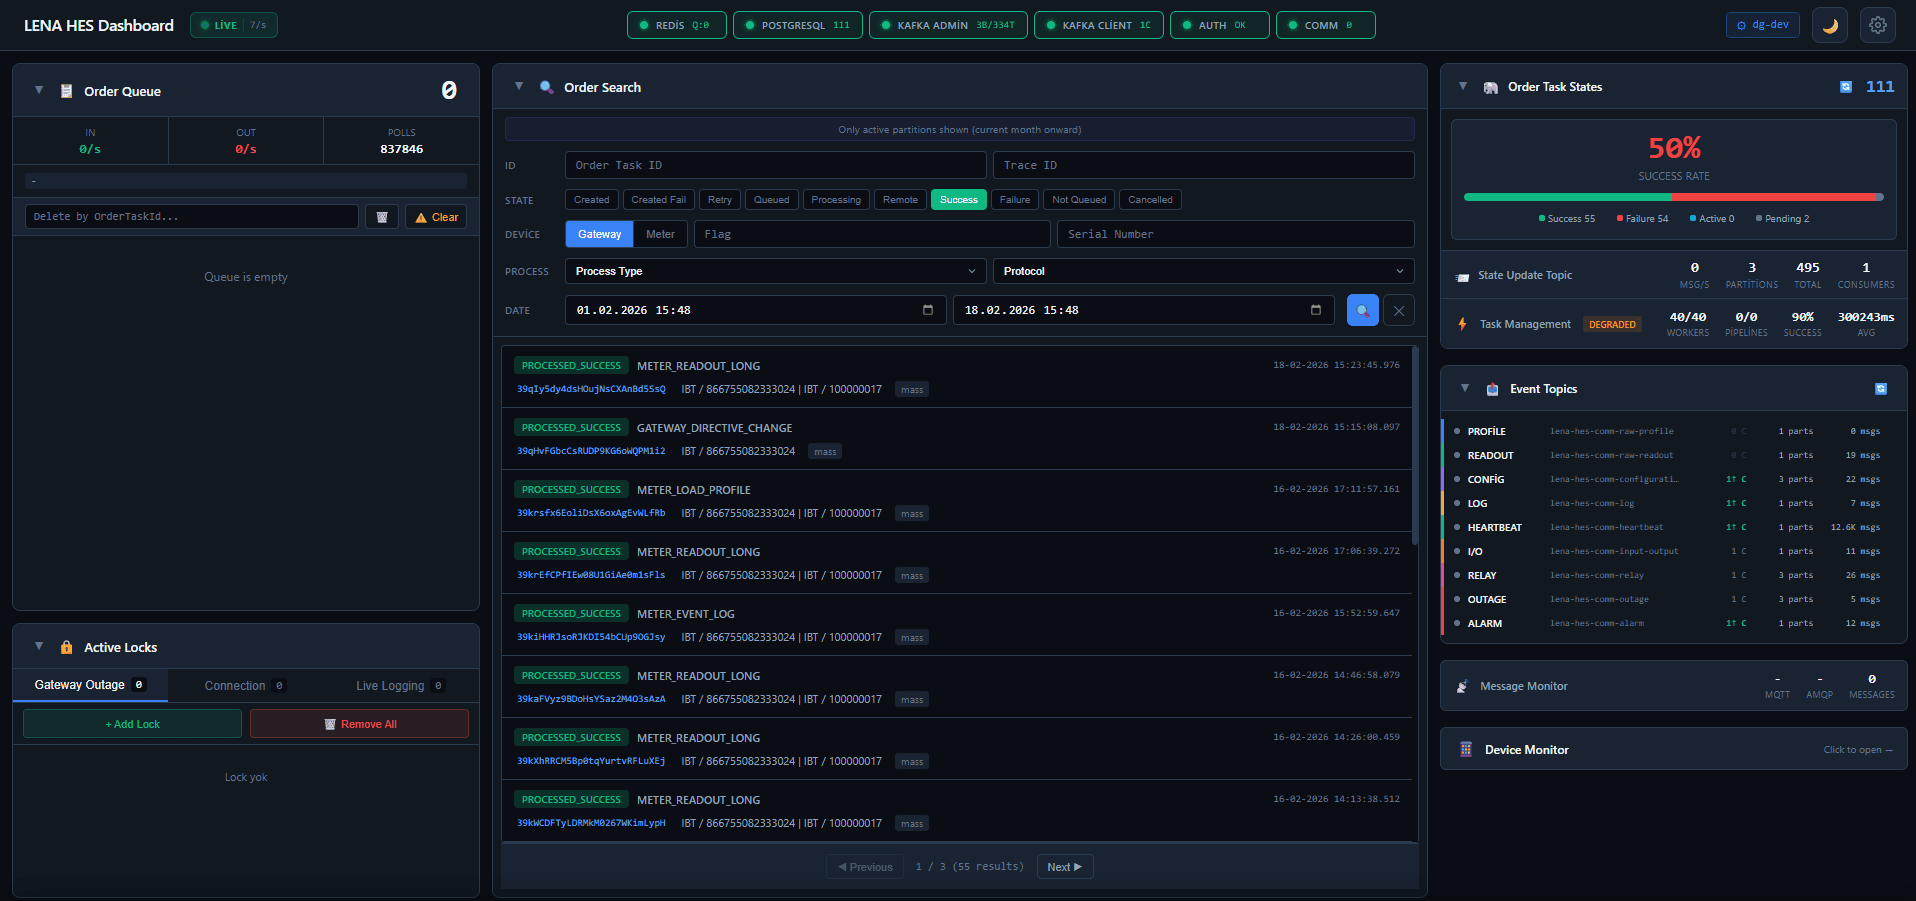Click the Add Lock button

pos(132,724)
